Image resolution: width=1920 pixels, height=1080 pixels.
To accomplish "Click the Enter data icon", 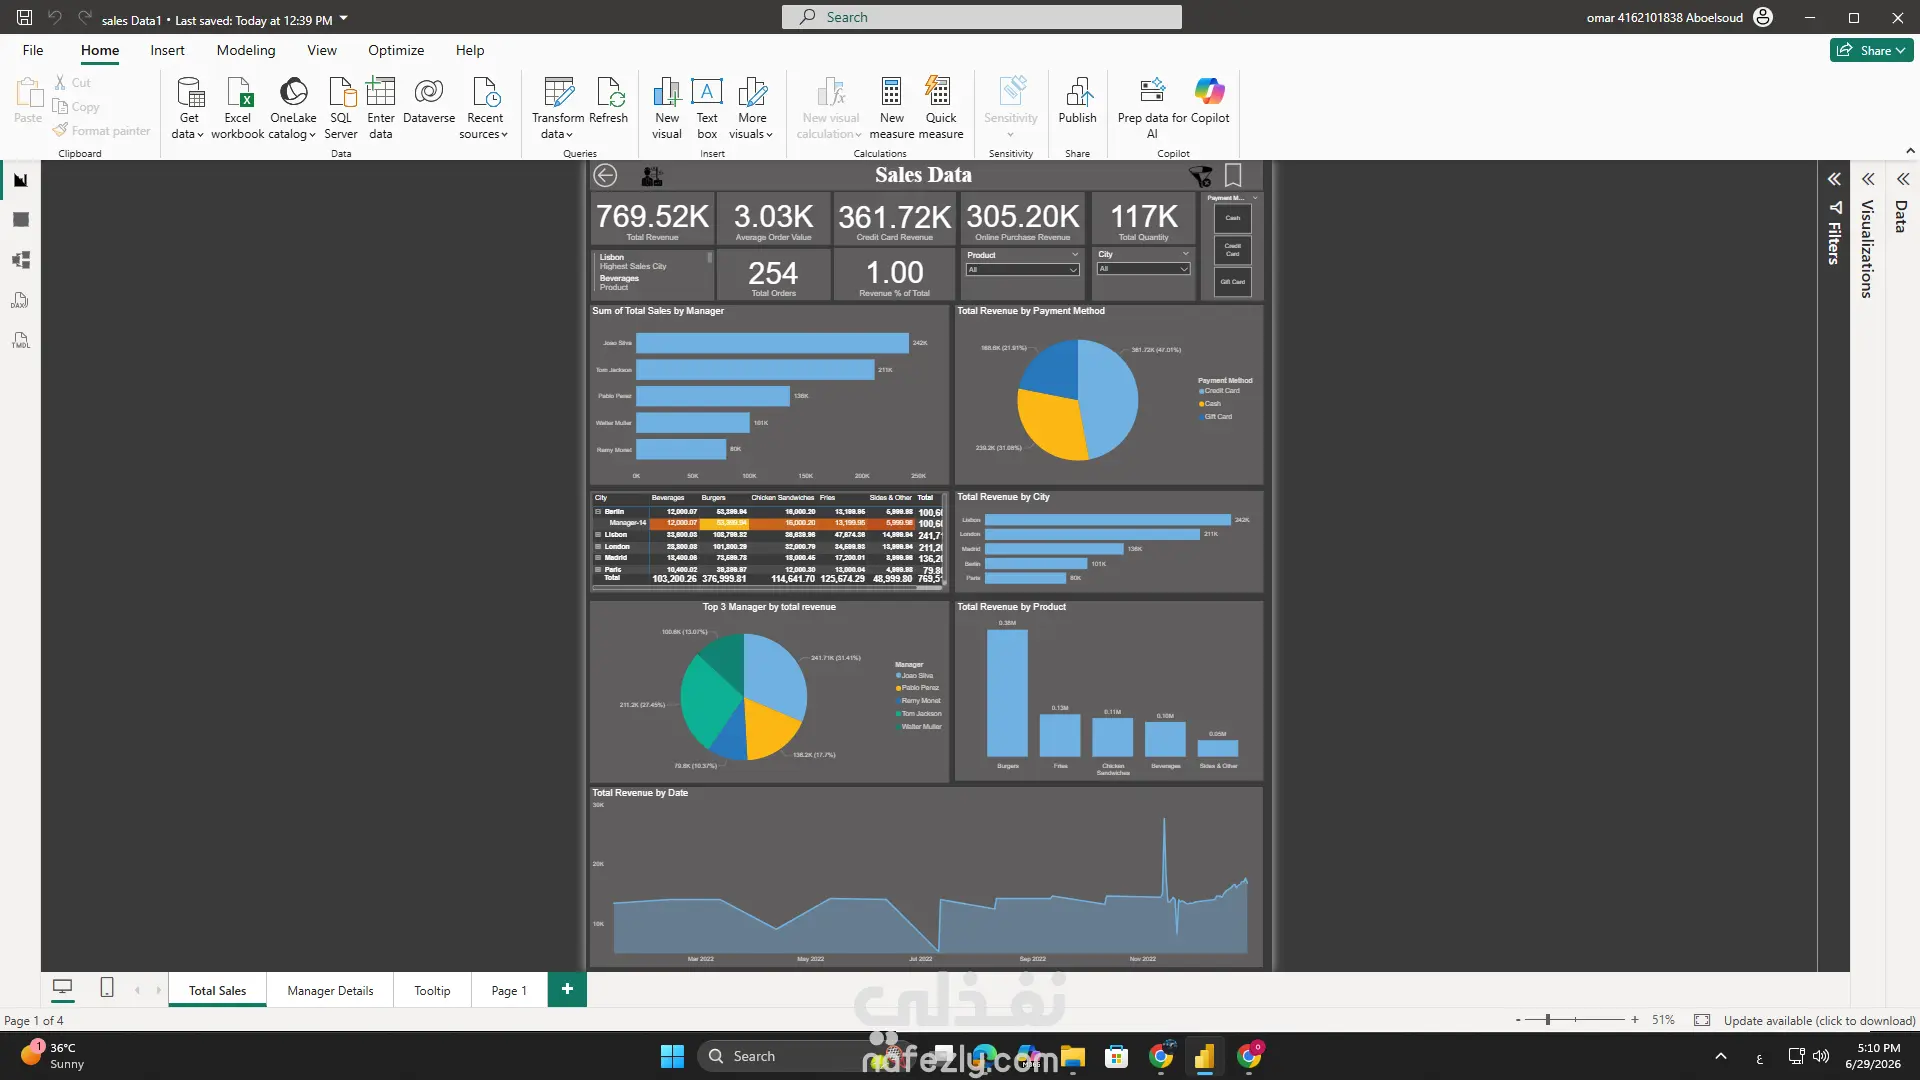I will (x=380, y=92).
